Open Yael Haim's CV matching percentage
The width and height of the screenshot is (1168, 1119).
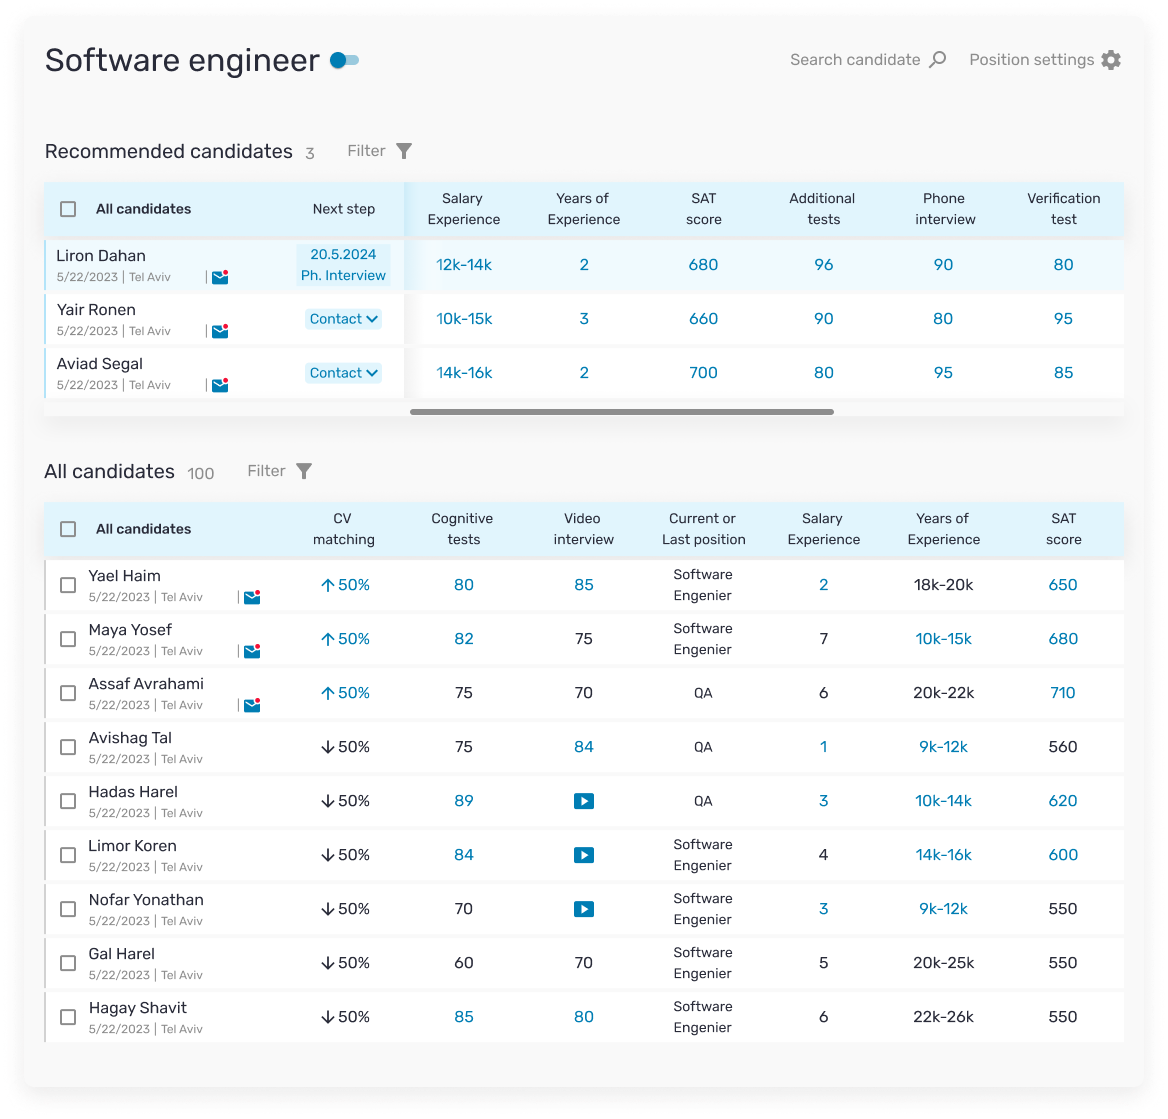tap(344, 584)
